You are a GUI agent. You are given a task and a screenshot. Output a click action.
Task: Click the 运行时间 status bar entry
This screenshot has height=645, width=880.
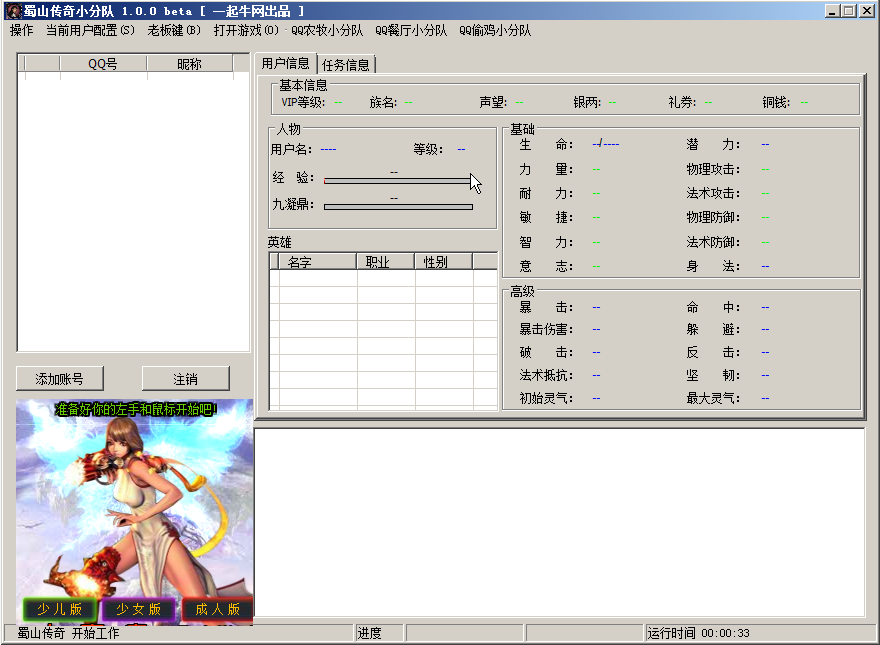click(x=698, y=633)
